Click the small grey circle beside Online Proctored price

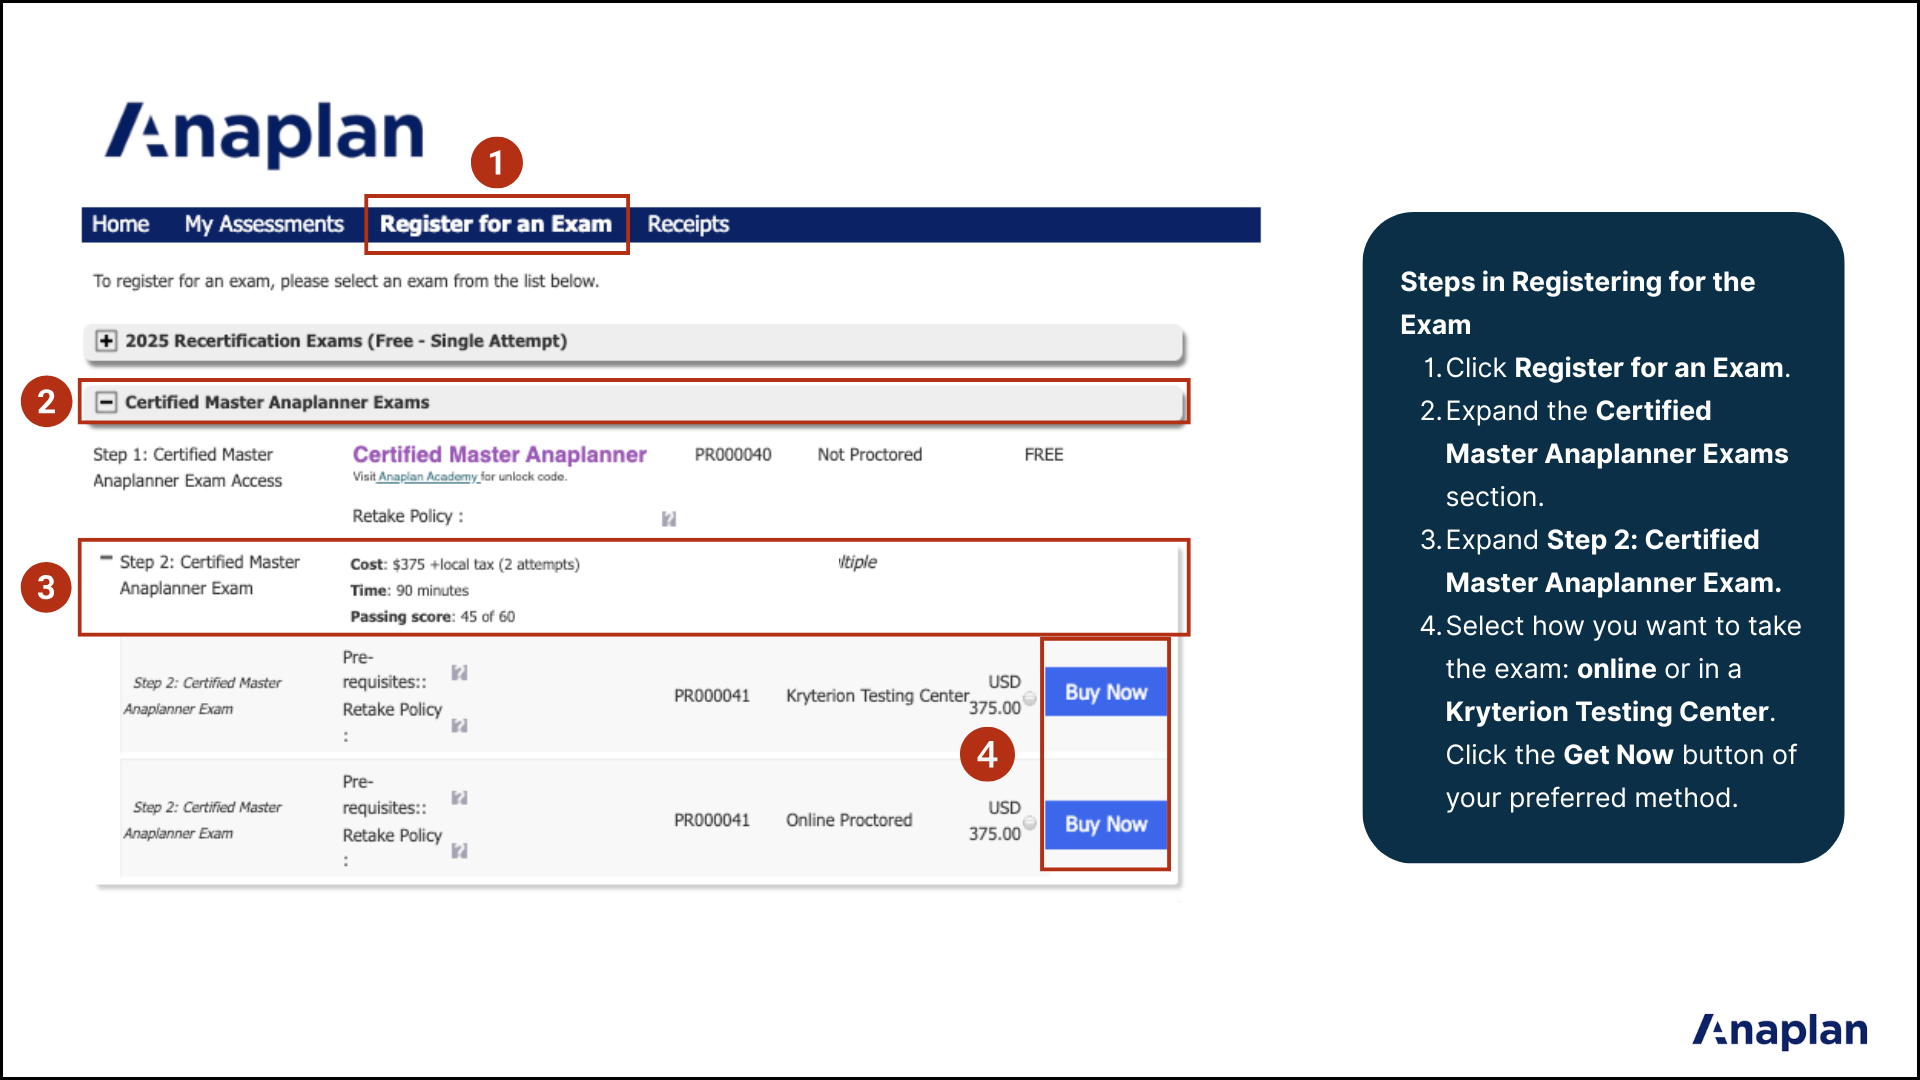[x=1029, y=822]
